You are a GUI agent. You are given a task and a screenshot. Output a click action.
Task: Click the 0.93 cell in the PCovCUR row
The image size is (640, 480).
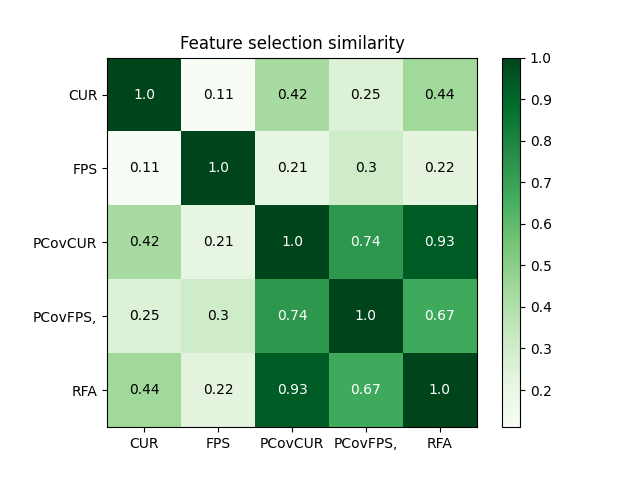coord(440,242)
